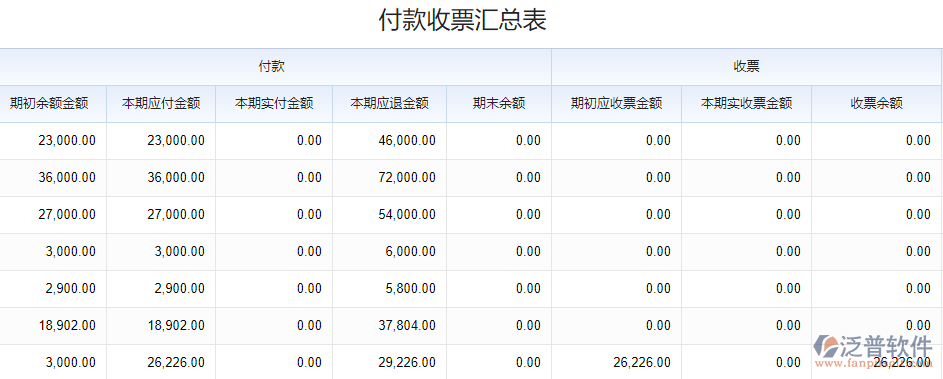Click the 6,000.00 cell
Screen dimensions: 943x379
pos(411,251)
